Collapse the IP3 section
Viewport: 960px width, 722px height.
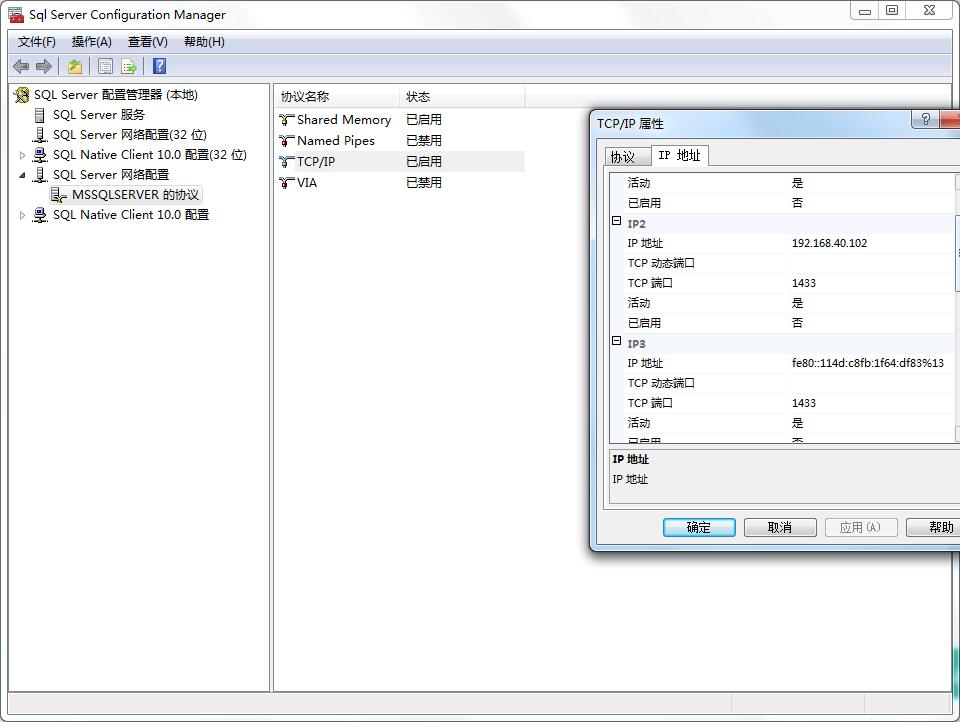click(617, 342)
